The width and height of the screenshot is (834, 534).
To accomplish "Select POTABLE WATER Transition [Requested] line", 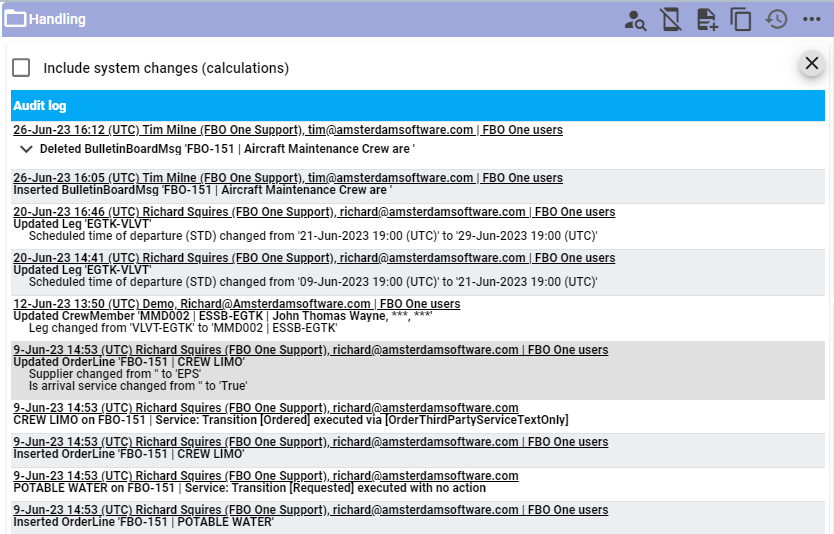I will click(249, 488).
